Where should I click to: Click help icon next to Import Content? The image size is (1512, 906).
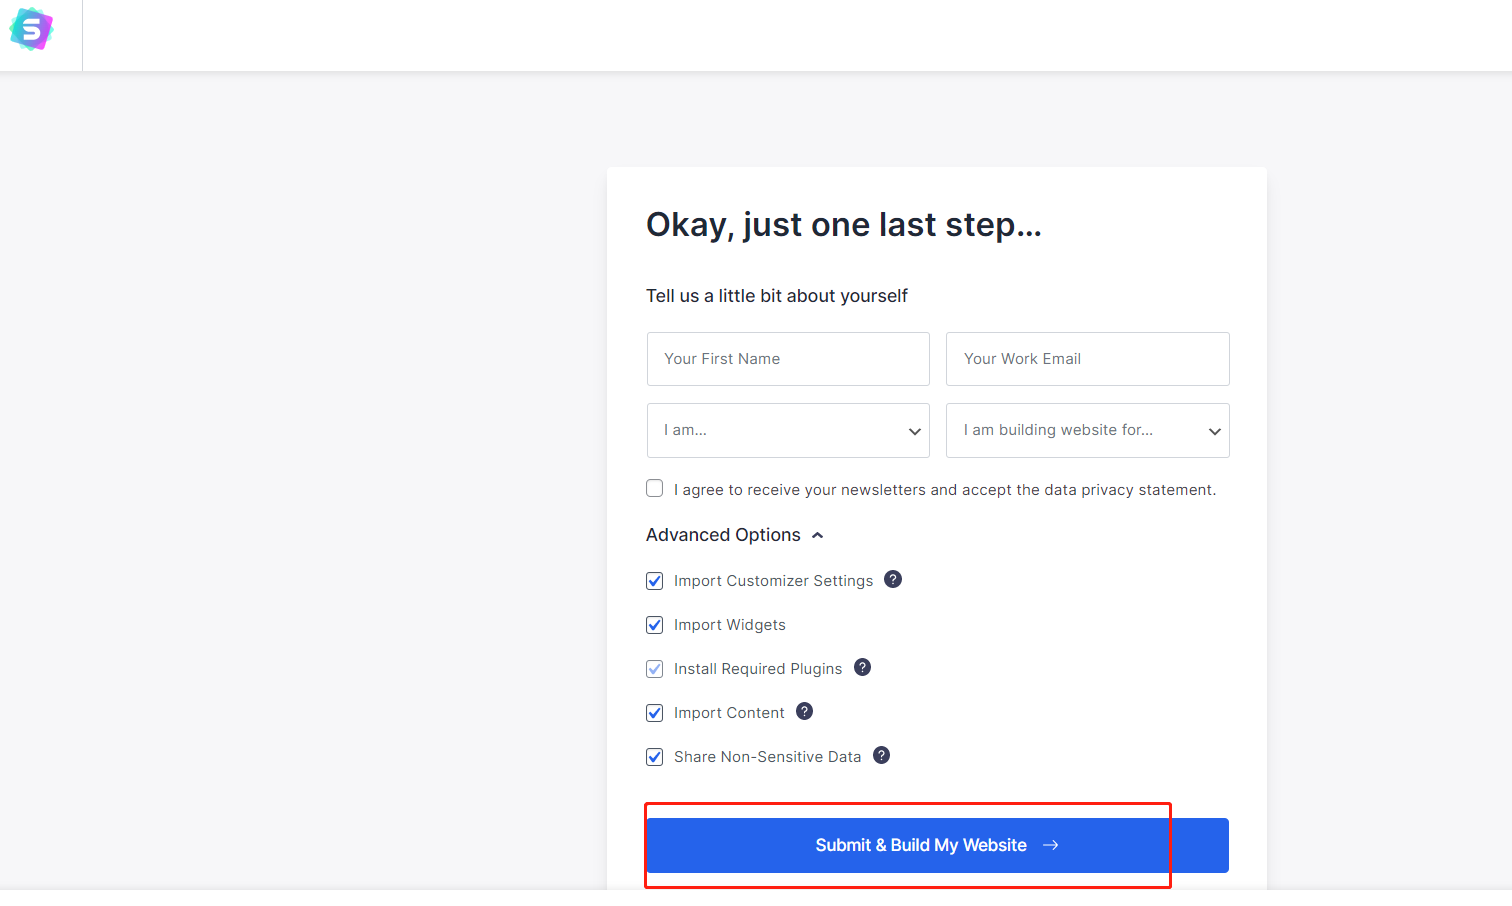tap(804, 711)
